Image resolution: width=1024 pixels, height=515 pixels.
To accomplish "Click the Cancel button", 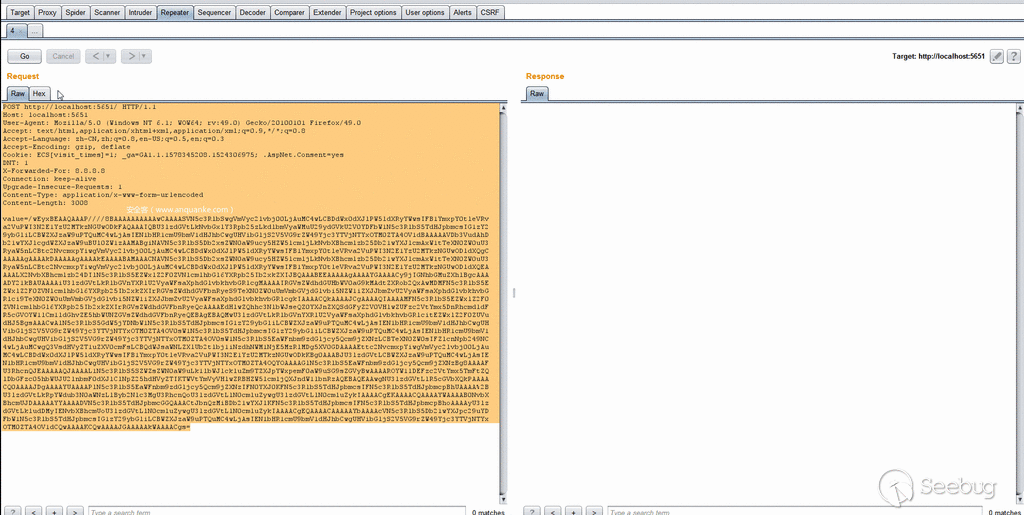I will pyautogui.click(x=63, y=57).
